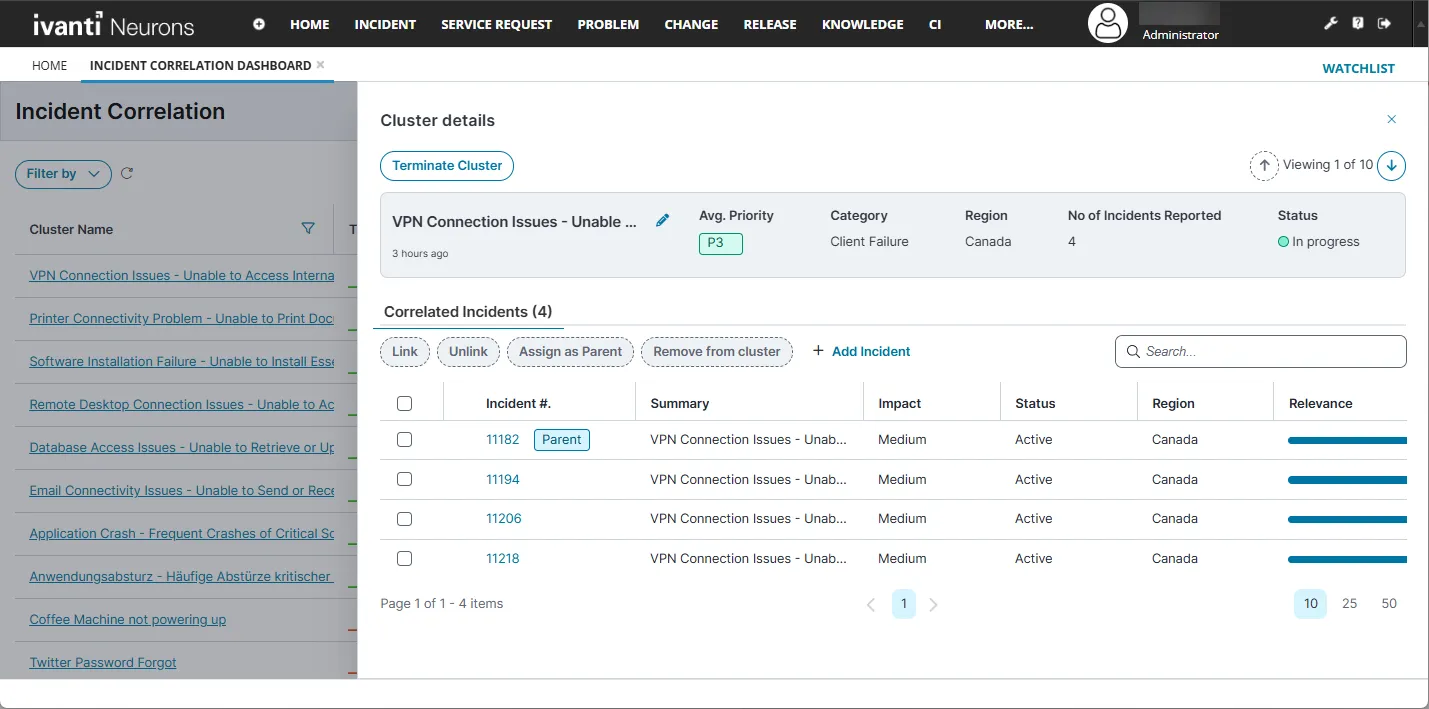Select 25 items per page
The height and width of the screenshot is (709, 1429).
[1349, 603]
